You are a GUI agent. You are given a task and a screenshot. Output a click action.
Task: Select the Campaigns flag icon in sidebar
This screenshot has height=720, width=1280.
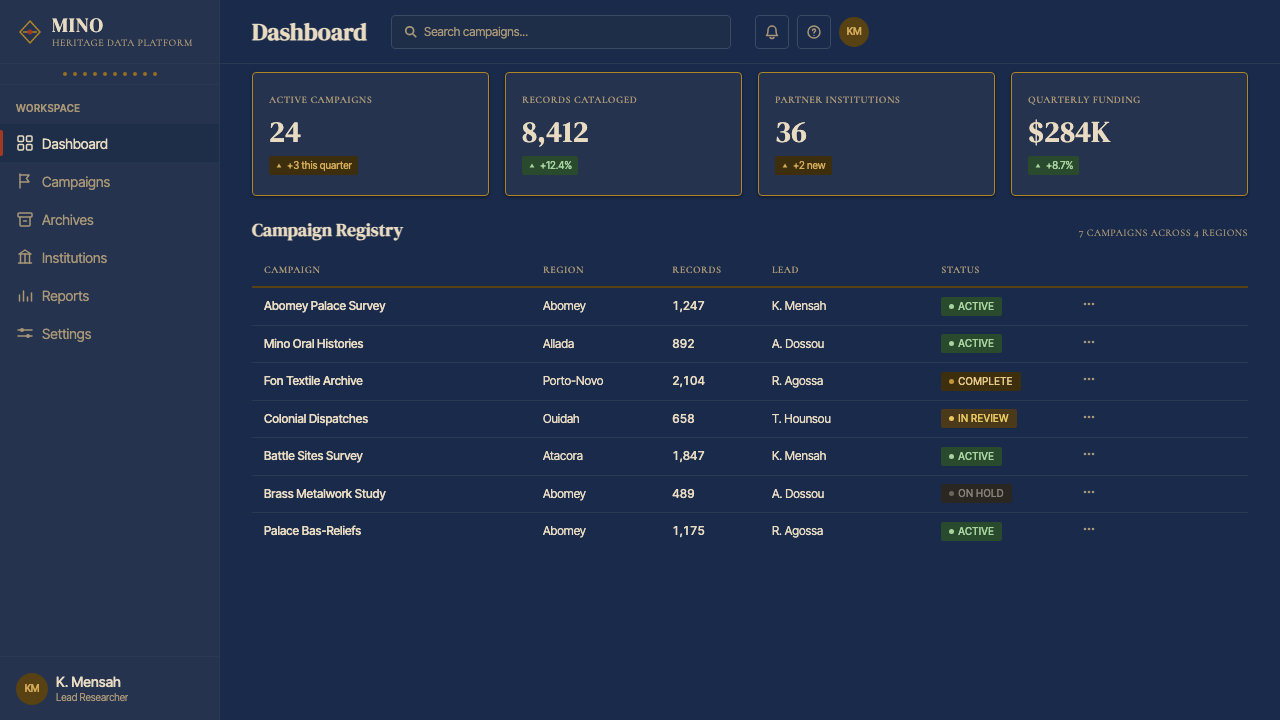25,182
